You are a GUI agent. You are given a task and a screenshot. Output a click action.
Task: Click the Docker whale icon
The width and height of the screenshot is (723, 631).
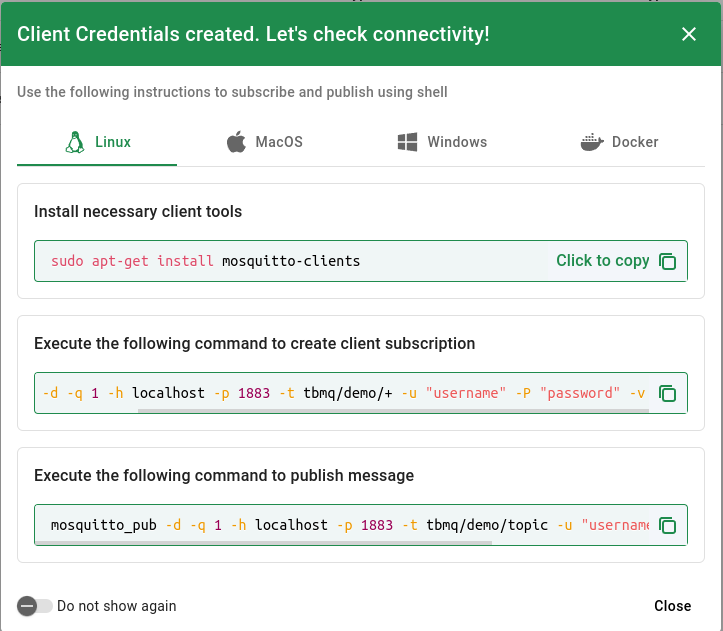pos(593,142)
